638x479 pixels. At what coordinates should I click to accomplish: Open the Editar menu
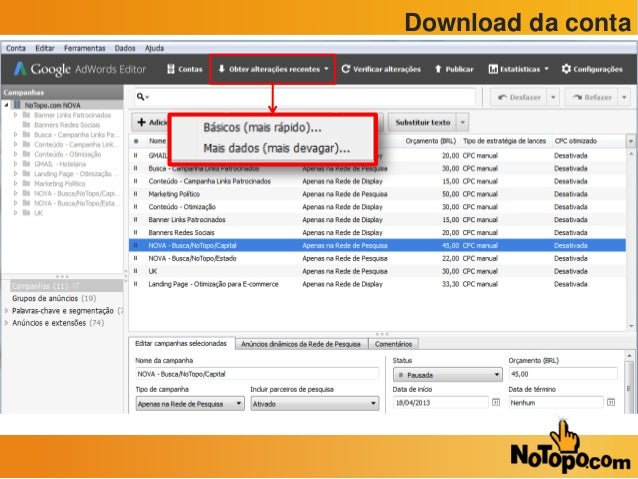45,48
